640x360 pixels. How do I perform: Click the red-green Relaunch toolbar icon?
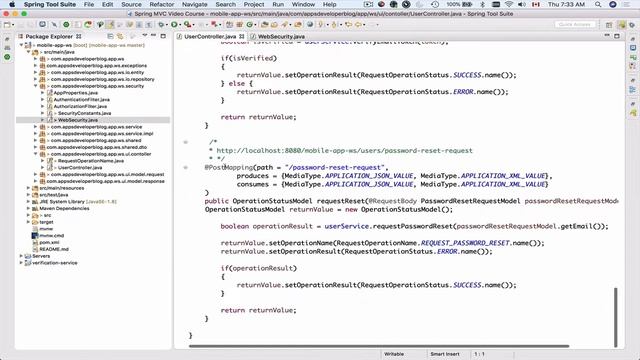click(x=88, y=25)
